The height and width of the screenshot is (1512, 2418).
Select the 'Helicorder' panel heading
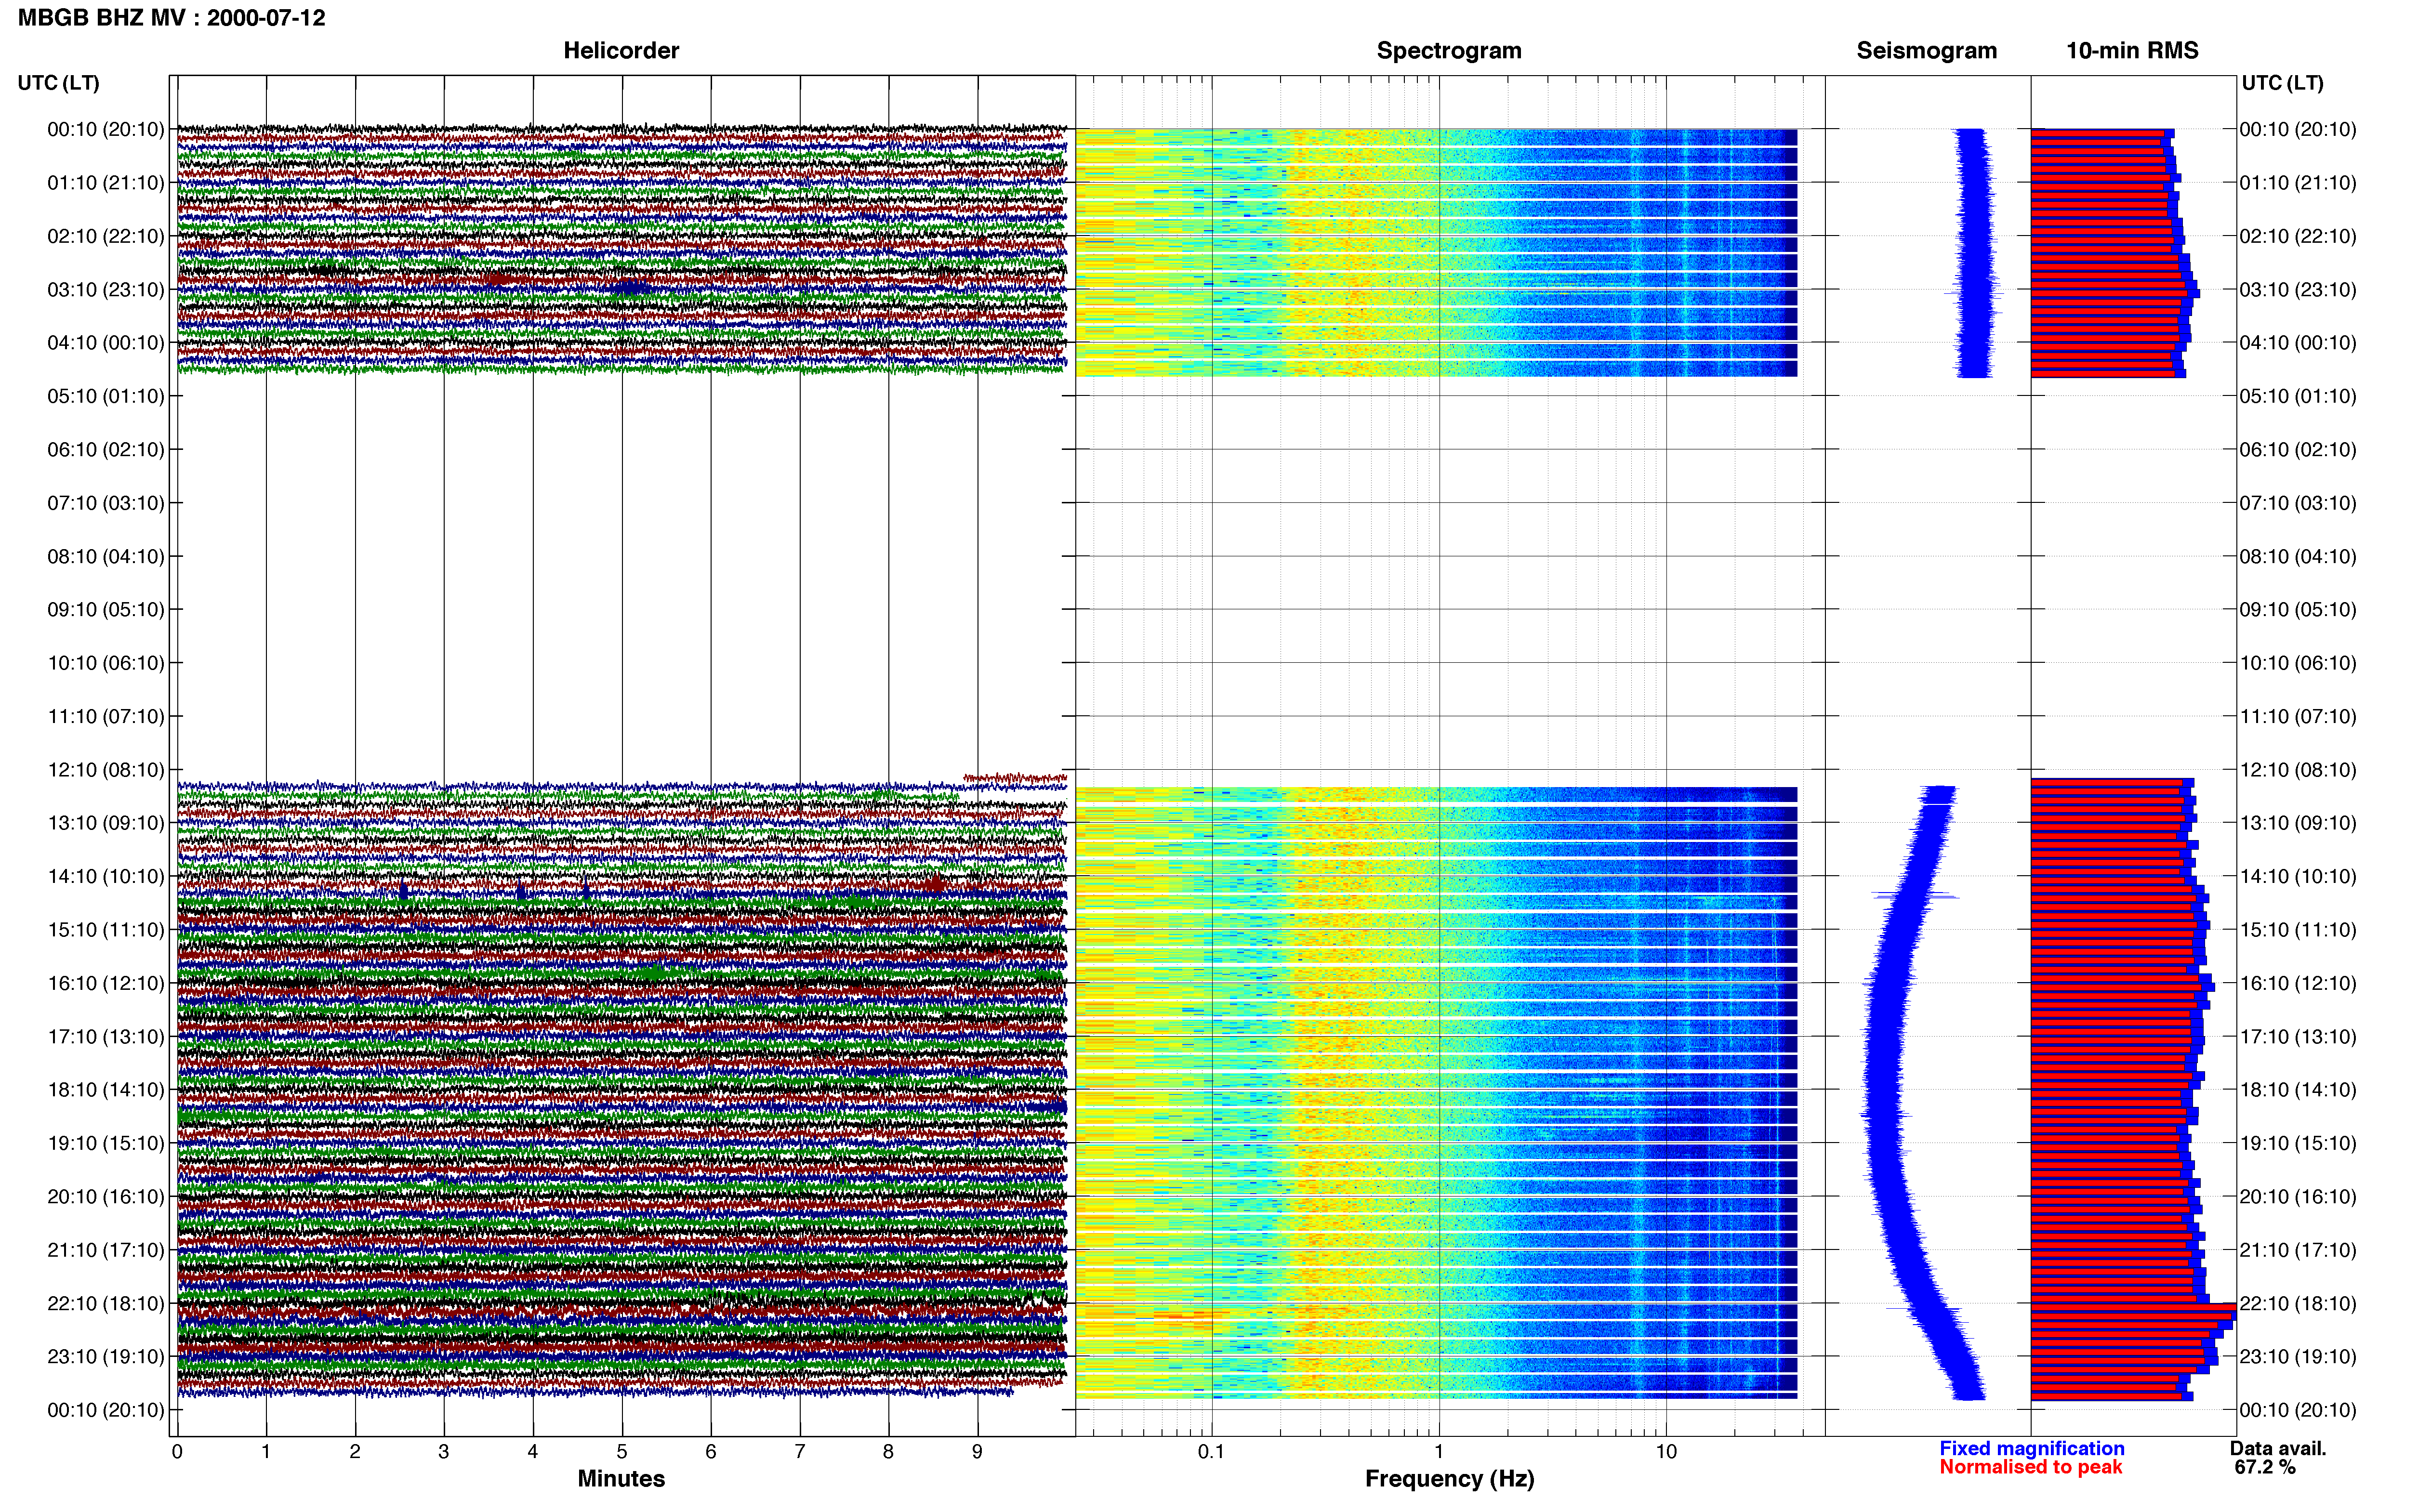point(621,51)
